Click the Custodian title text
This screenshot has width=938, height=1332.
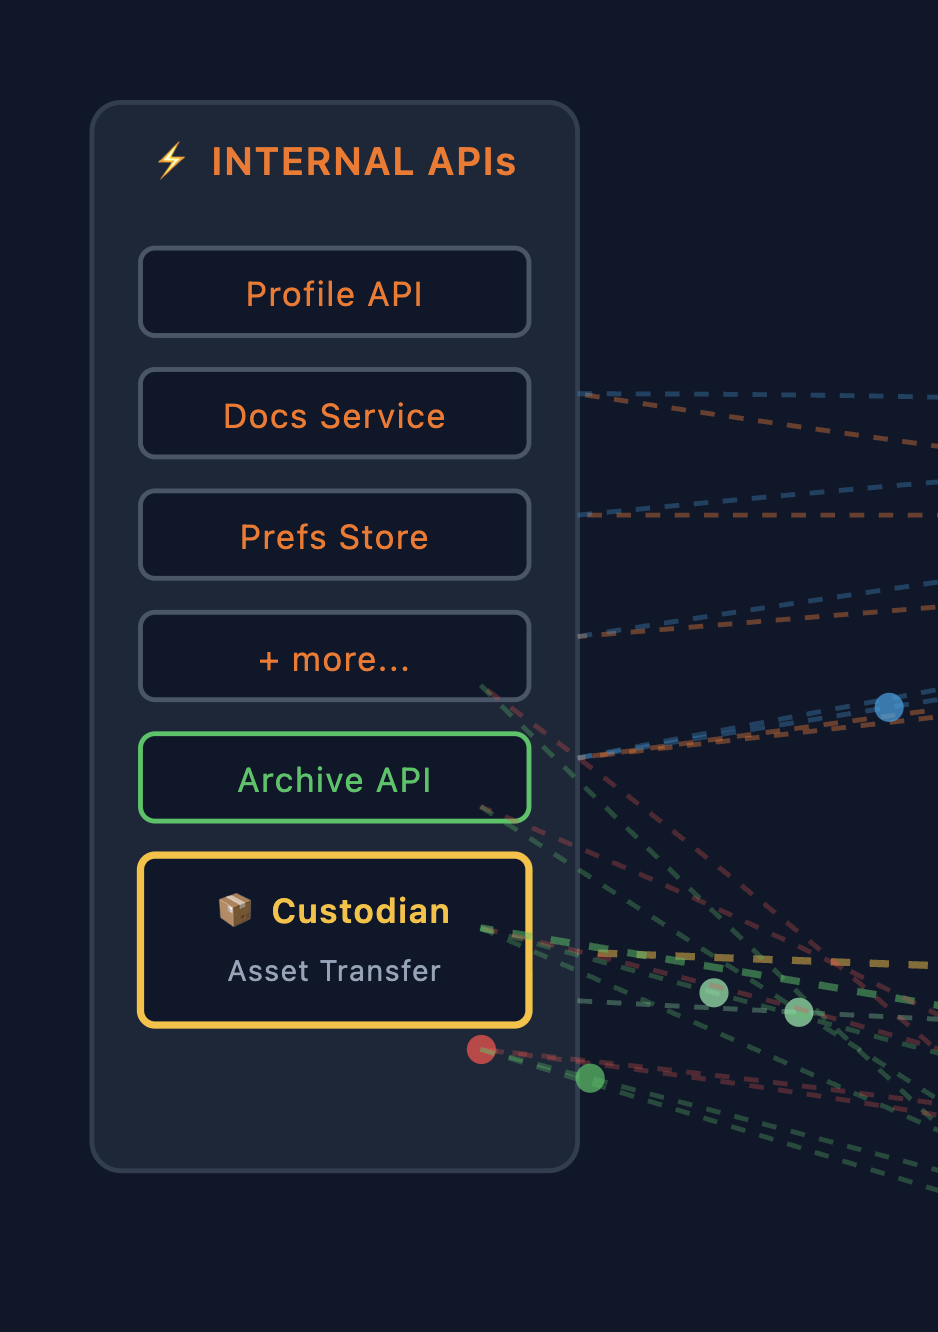click(x=360, y=911)
